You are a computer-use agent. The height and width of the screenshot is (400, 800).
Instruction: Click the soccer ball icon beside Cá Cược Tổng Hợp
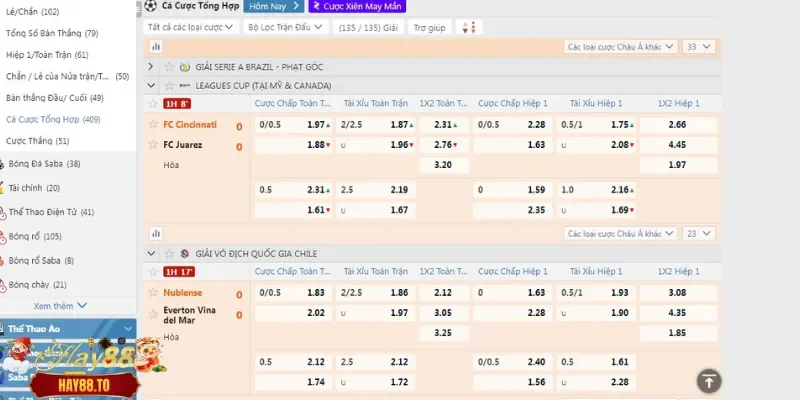point(150,6)
